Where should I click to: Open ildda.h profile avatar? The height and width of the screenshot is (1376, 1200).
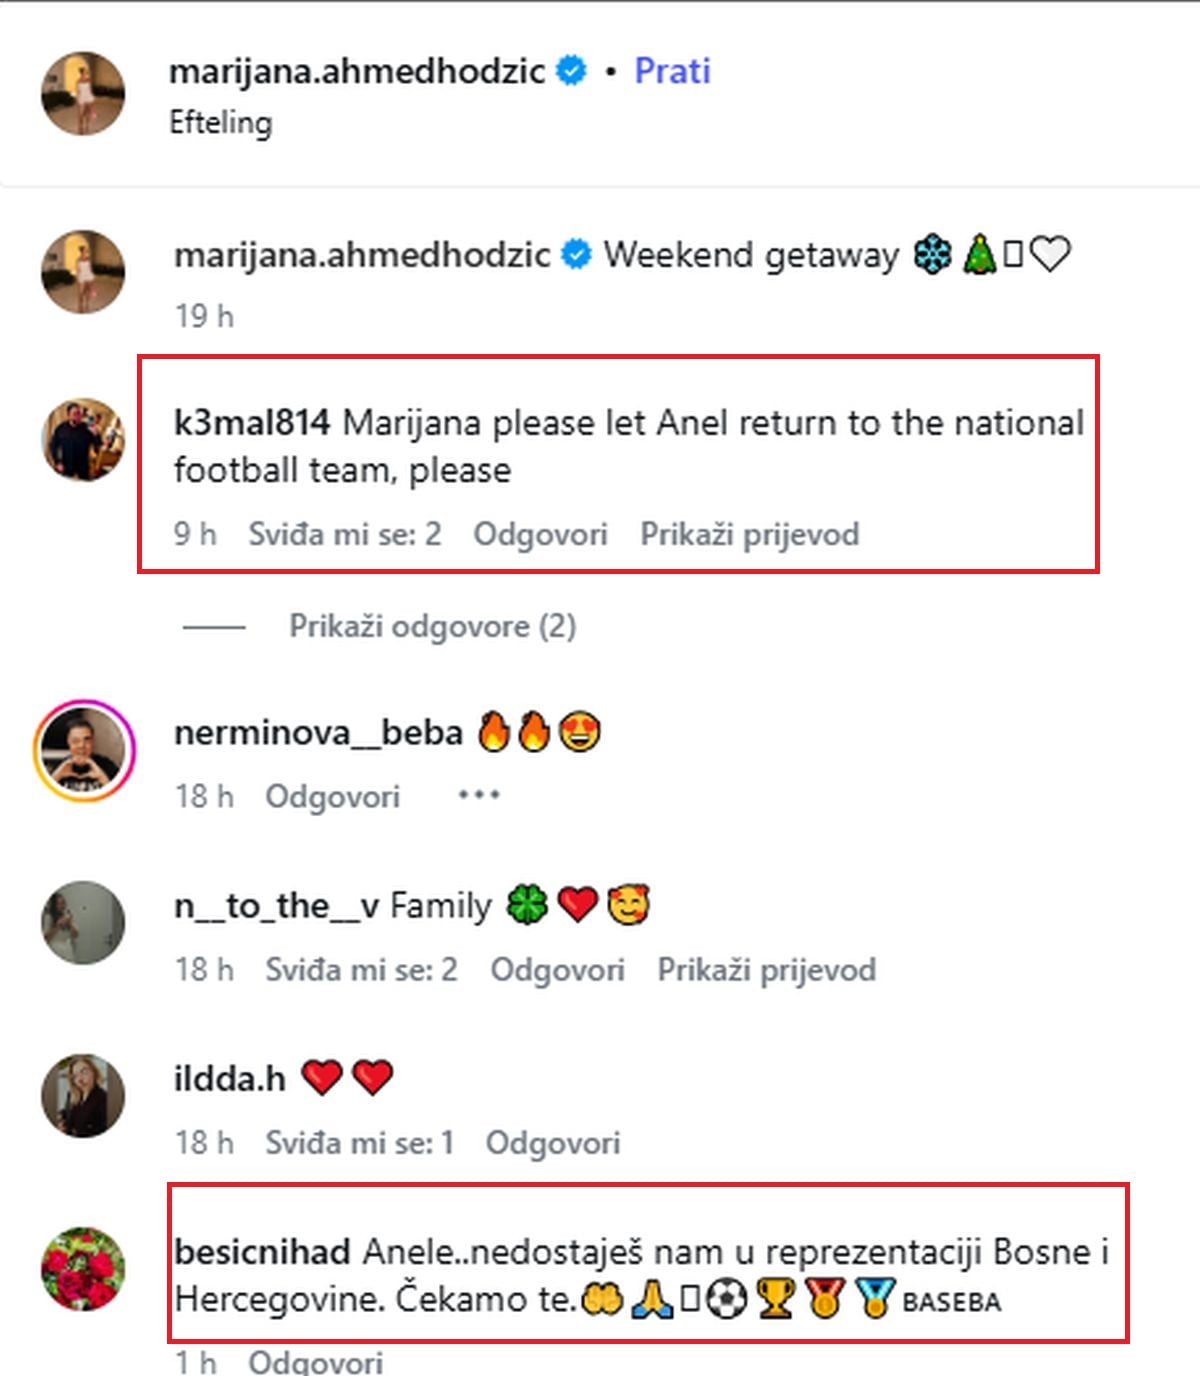tap(83, 1095)
